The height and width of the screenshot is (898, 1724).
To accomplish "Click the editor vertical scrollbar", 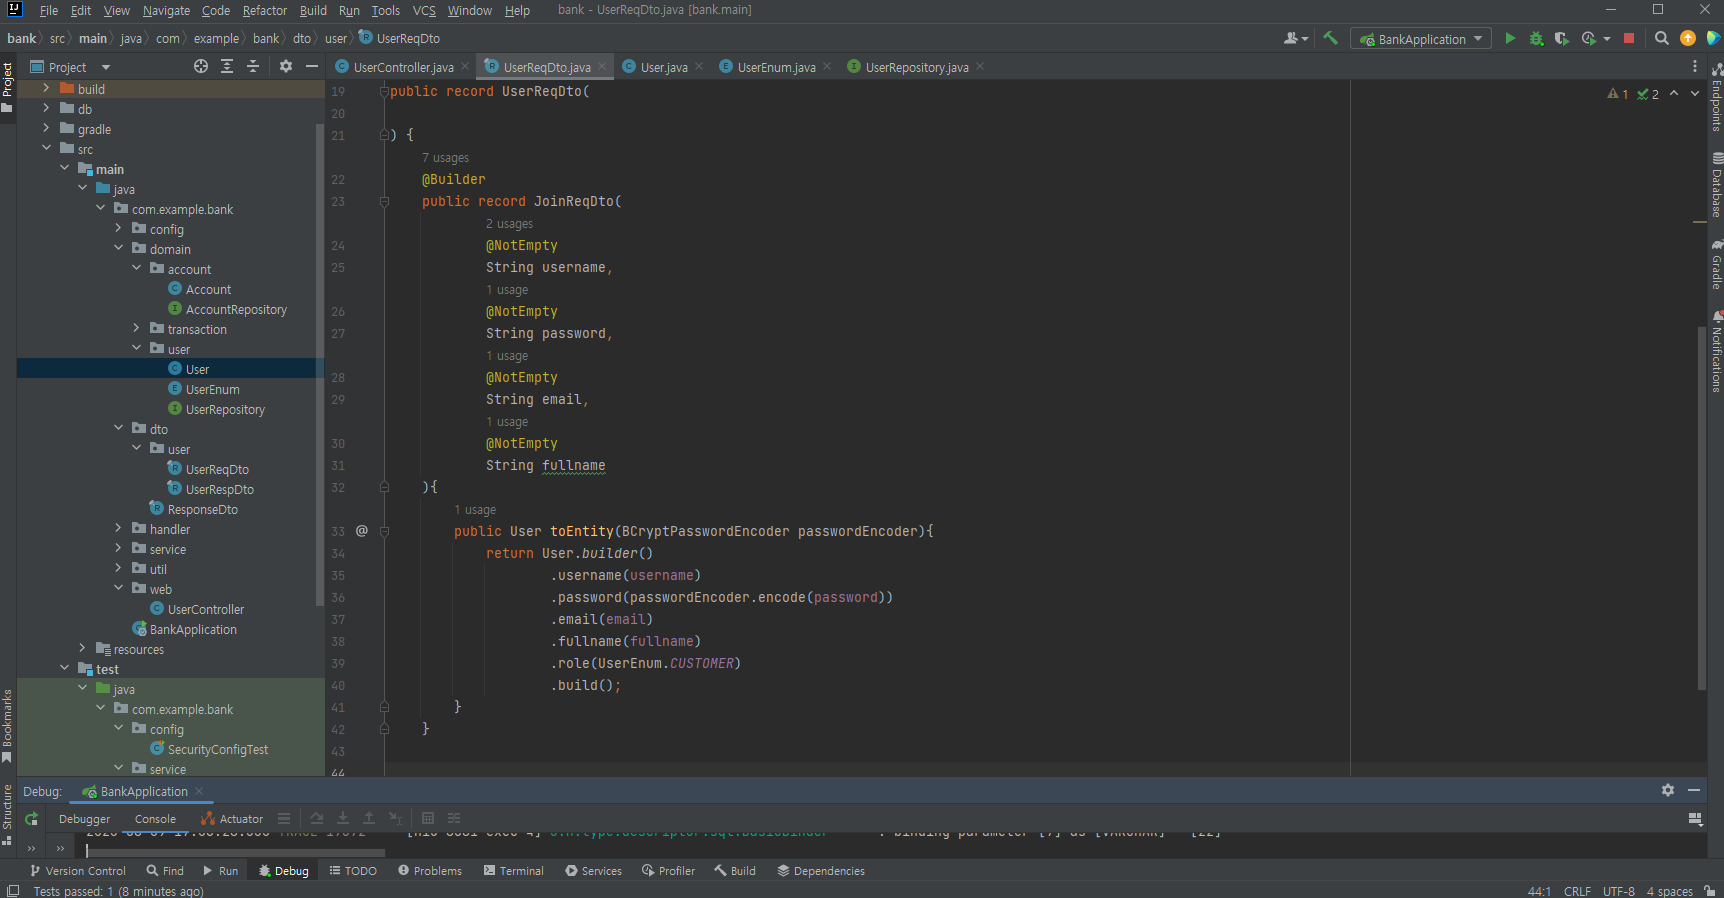I will pyautogui.click(x=1701, y=508).
